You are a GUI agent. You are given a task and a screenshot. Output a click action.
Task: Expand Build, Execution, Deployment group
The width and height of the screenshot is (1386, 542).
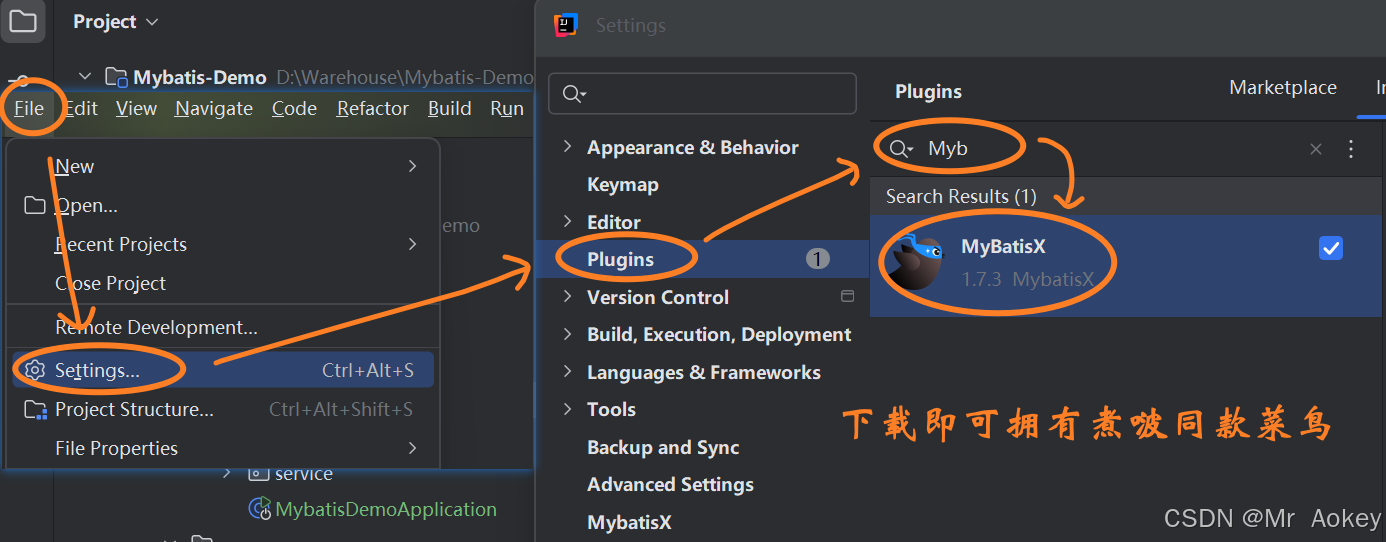(x=568, y=334)
